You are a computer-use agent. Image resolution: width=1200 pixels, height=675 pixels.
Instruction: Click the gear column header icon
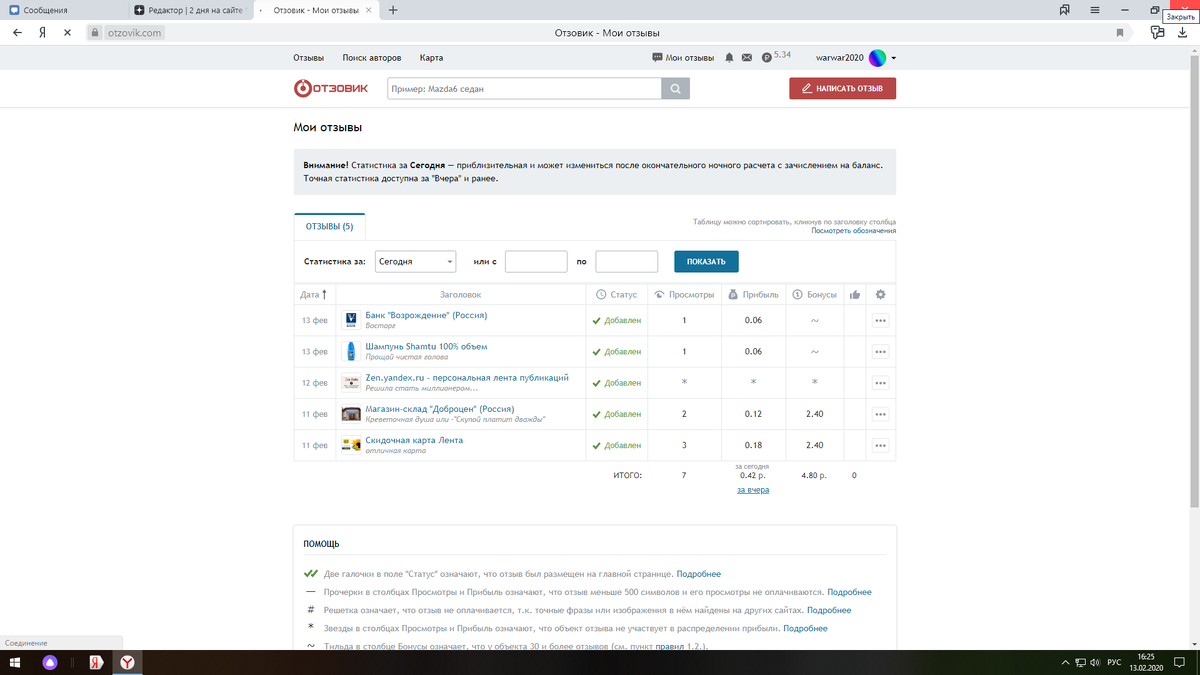pos(880,295)
